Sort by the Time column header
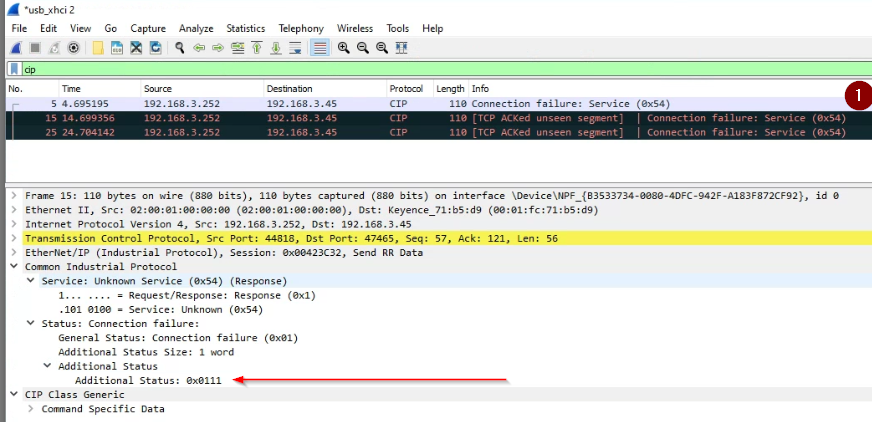Viewport: 872px width, 422px height. pyautogui.click(x=100, y=88)
